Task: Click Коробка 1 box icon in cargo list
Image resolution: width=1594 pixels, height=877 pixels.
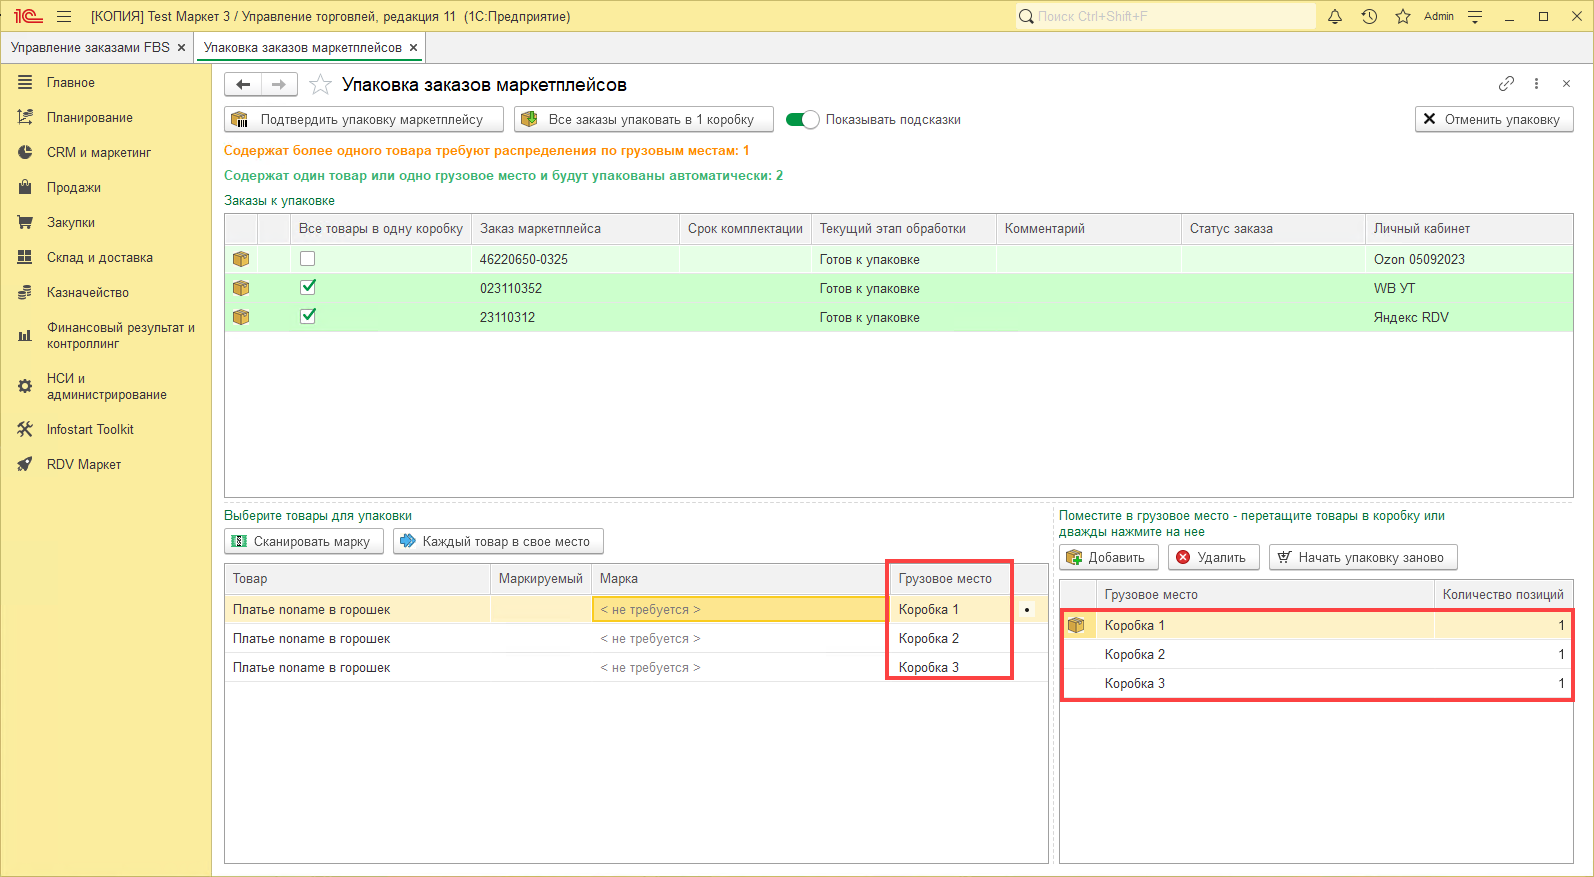Action: (x=1076, y=625)
